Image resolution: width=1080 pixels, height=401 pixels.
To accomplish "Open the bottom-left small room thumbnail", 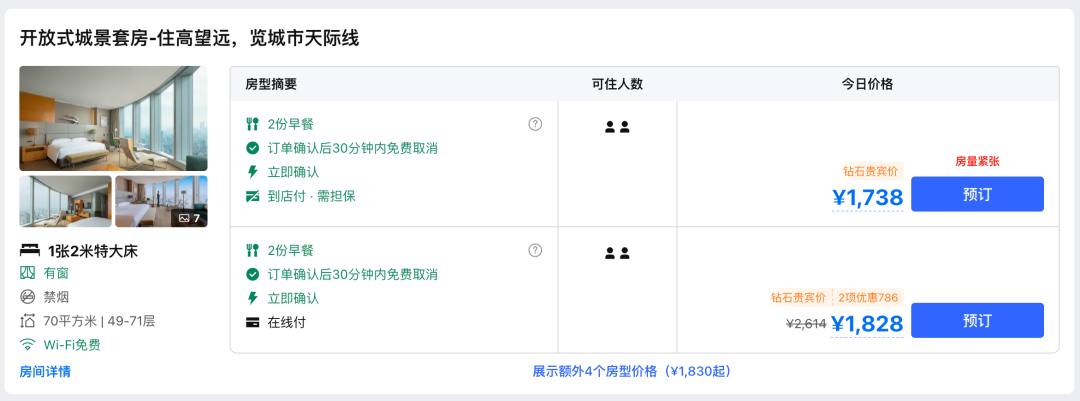I will (x=65, y=201).
